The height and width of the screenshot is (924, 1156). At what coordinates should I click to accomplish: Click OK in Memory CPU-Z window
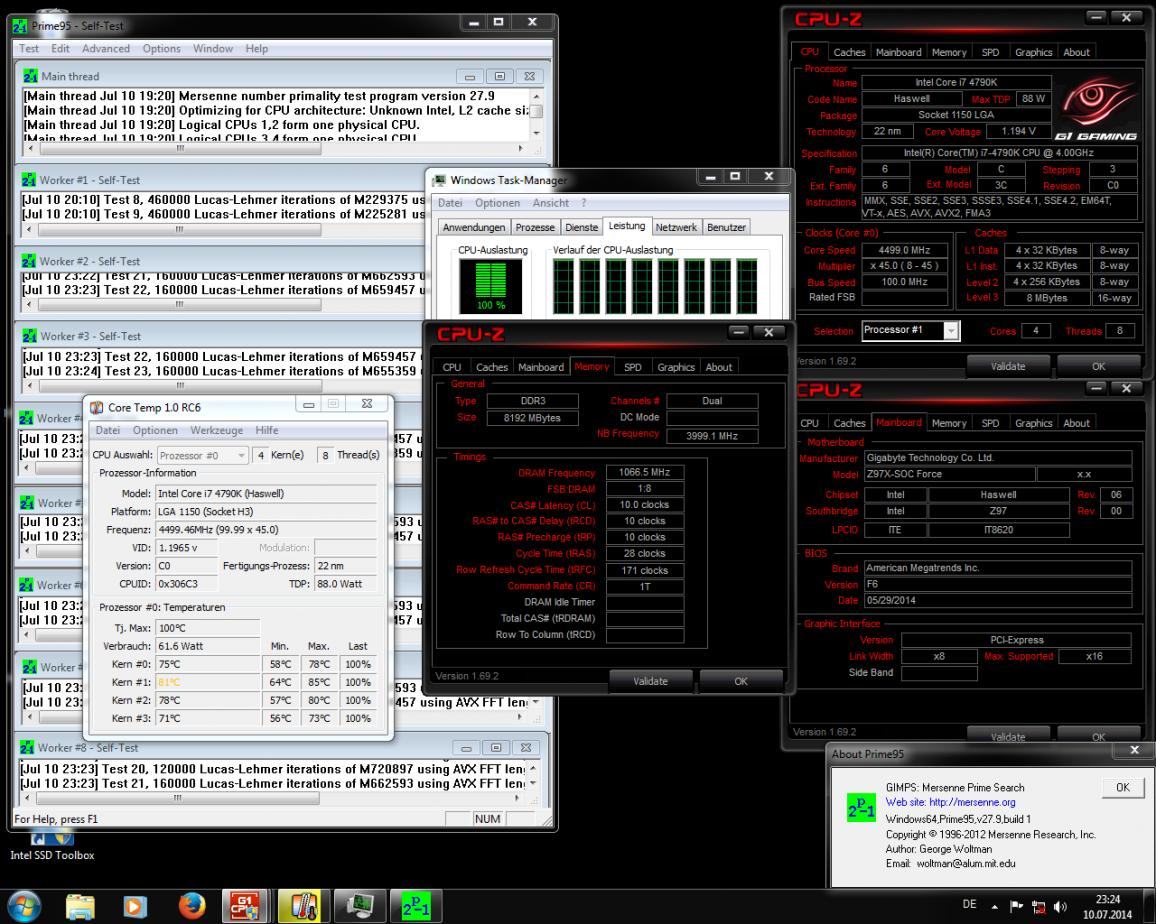point(741,681)
